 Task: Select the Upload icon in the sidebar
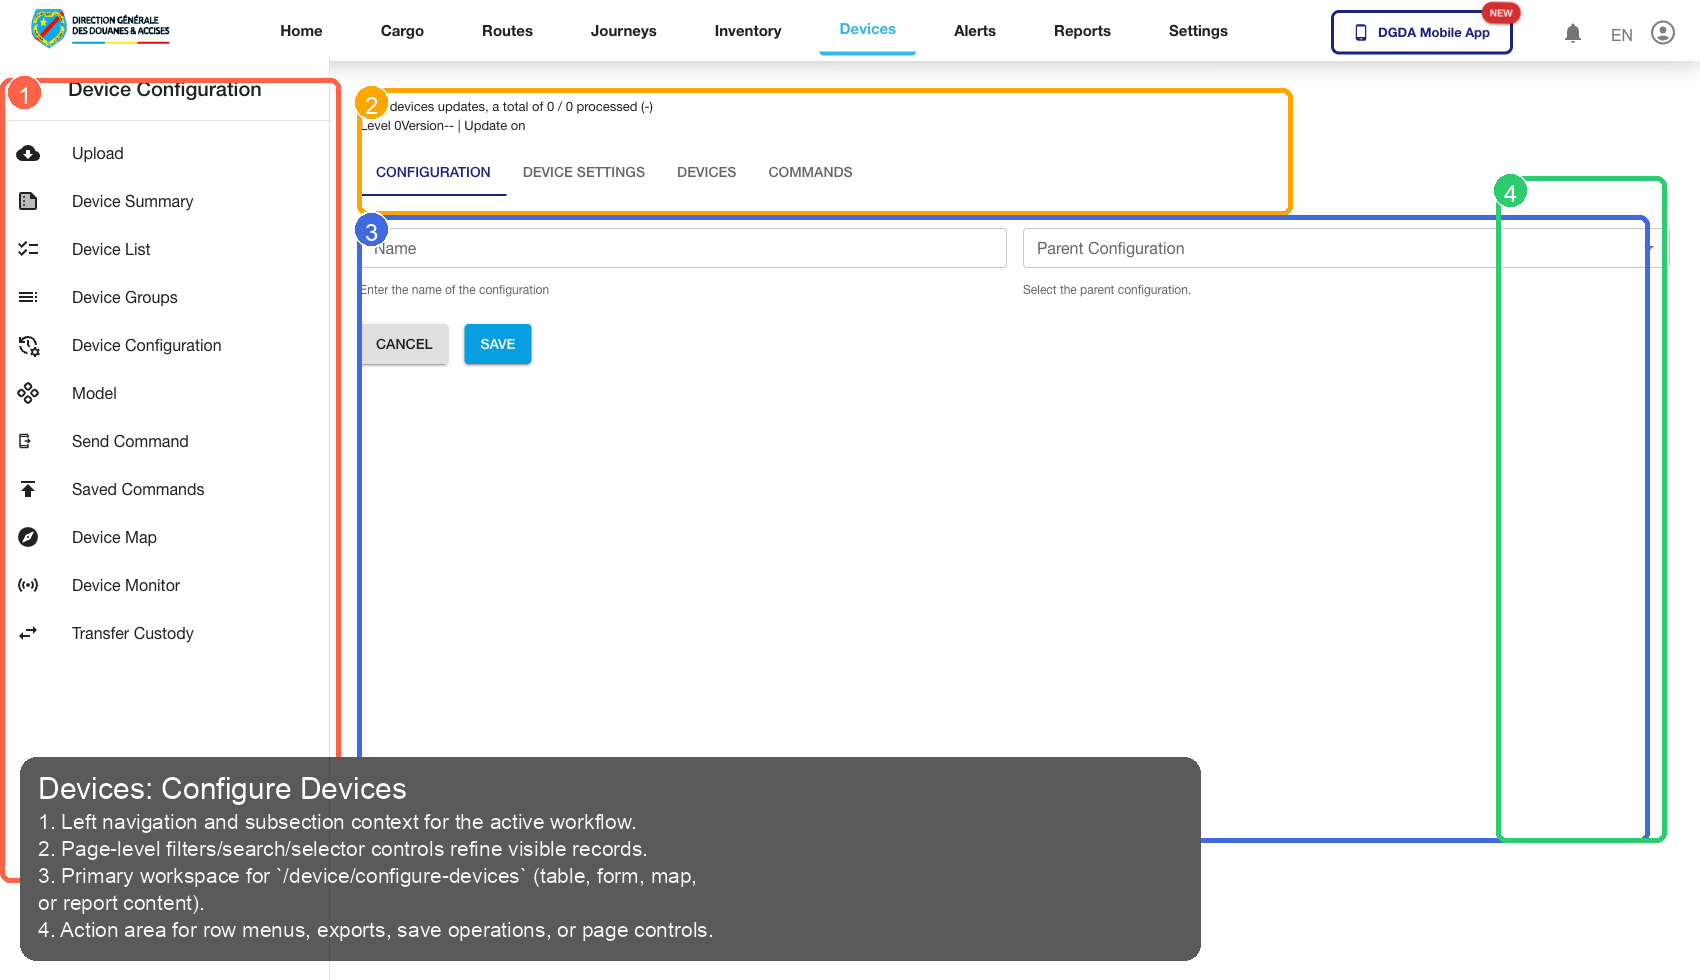[x=28, y=153]
